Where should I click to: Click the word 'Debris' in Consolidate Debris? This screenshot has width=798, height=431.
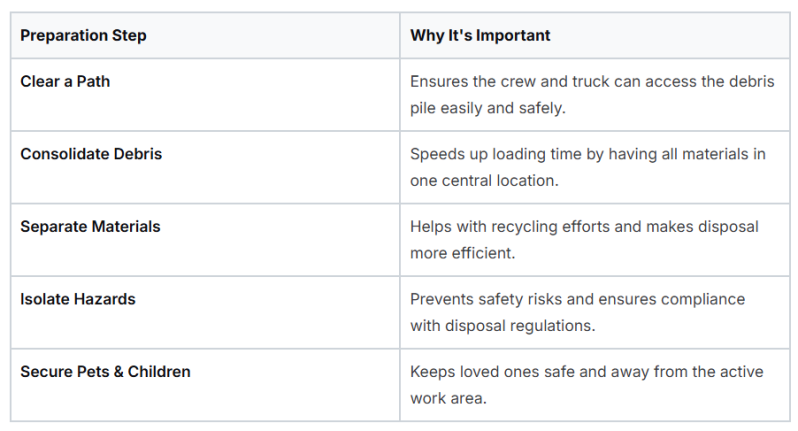pyautogui.click(x=137, y=154)
